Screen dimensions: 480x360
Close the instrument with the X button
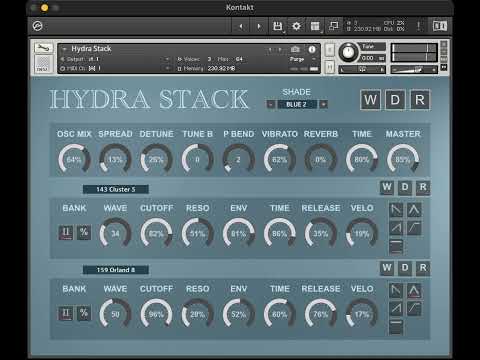pyautogui.click(x=444, y=44)
